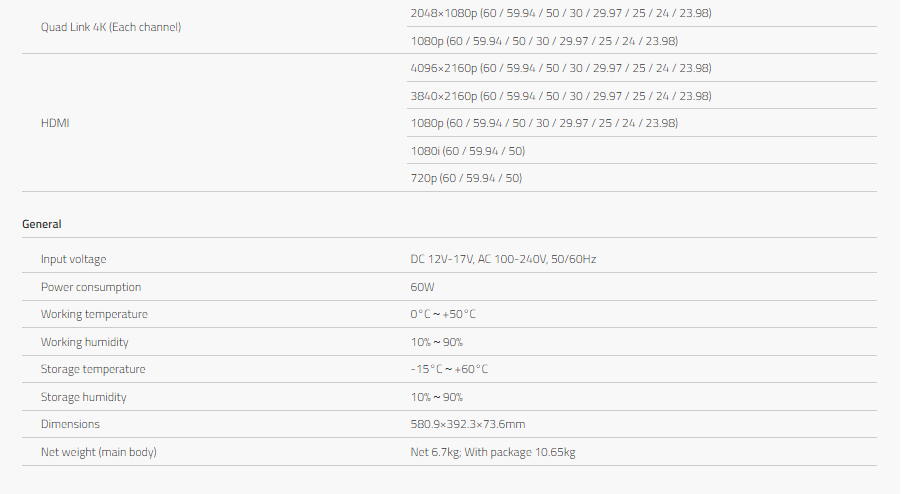Click the 2048×1080p format line
This screenshot has height=494, width=903.
pyautogui.click(x=560, y=13)
